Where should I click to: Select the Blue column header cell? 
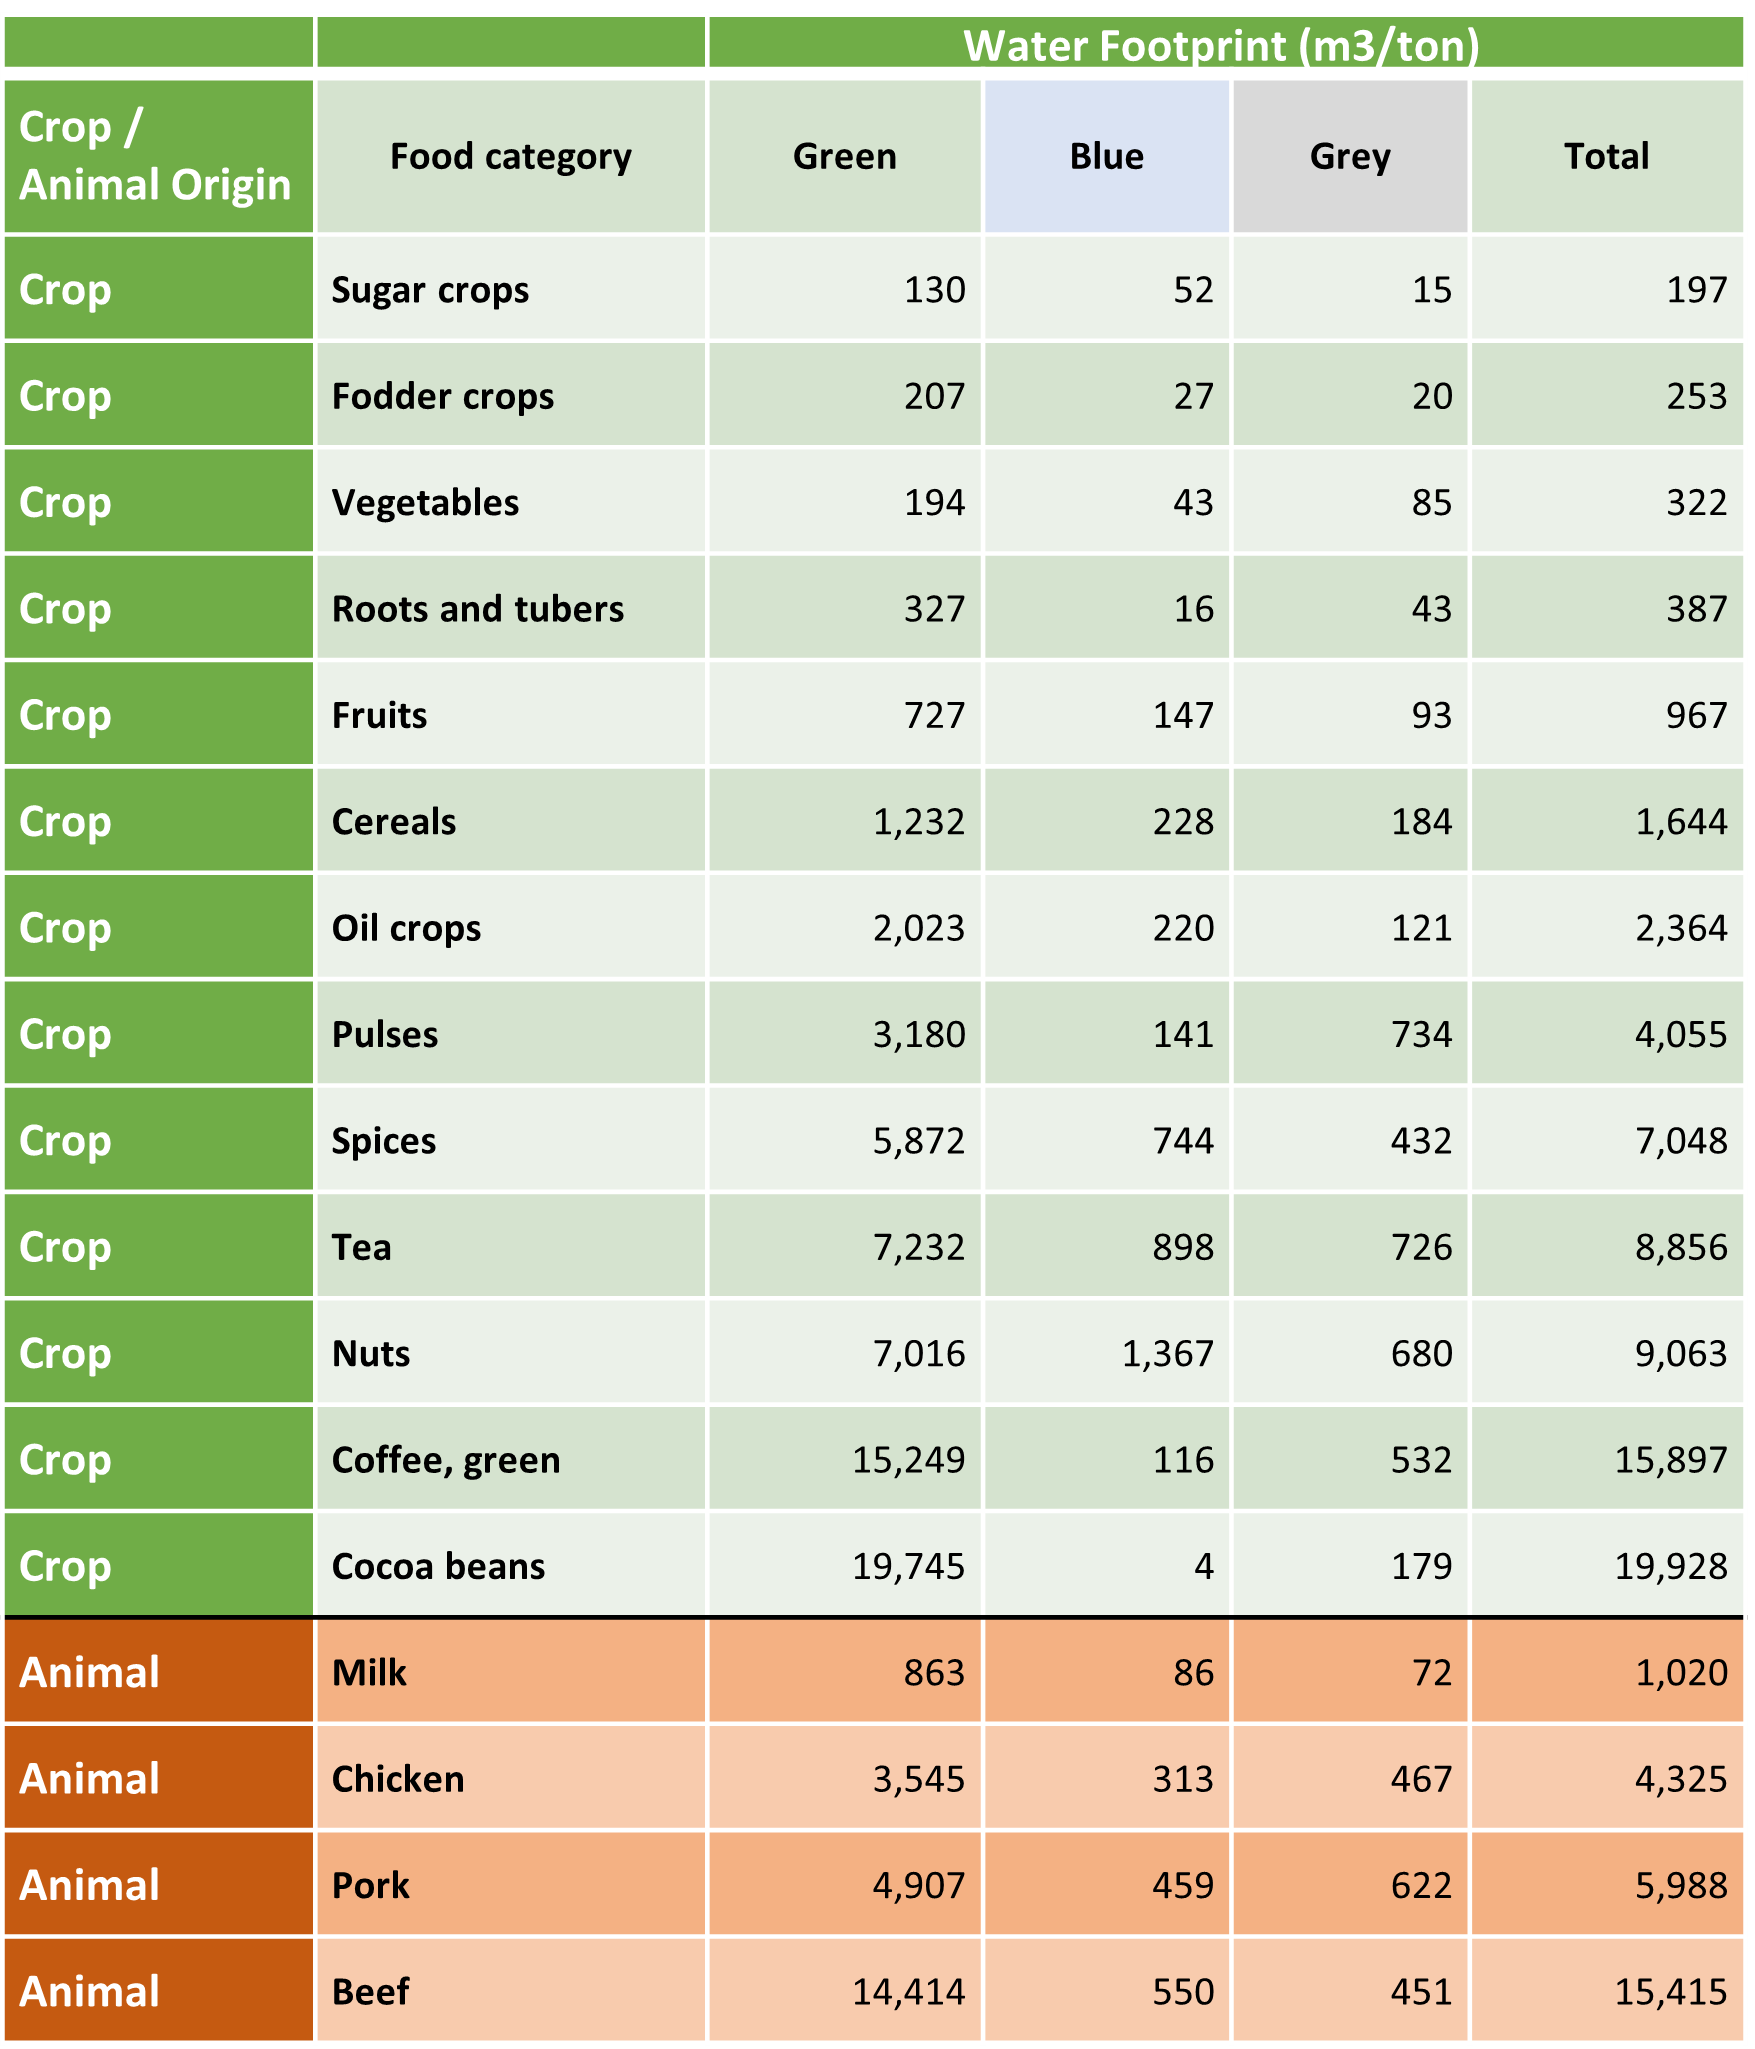[1107, 156]
